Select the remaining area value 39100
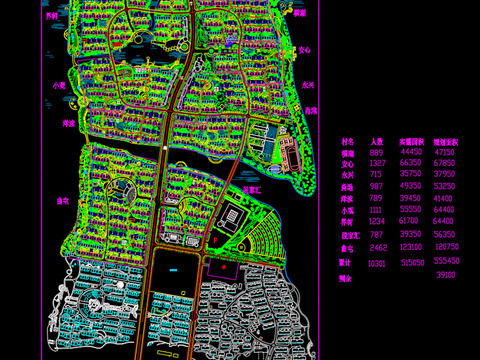This screenshot has width=480, height=360. [x=446, y=275]
